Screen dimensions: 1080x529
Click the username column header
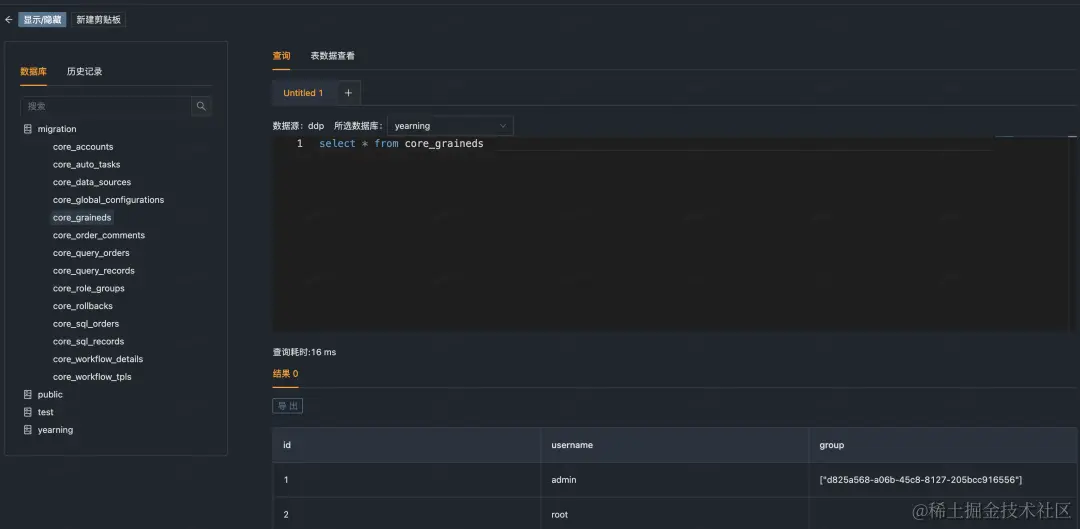pos(675,445)
